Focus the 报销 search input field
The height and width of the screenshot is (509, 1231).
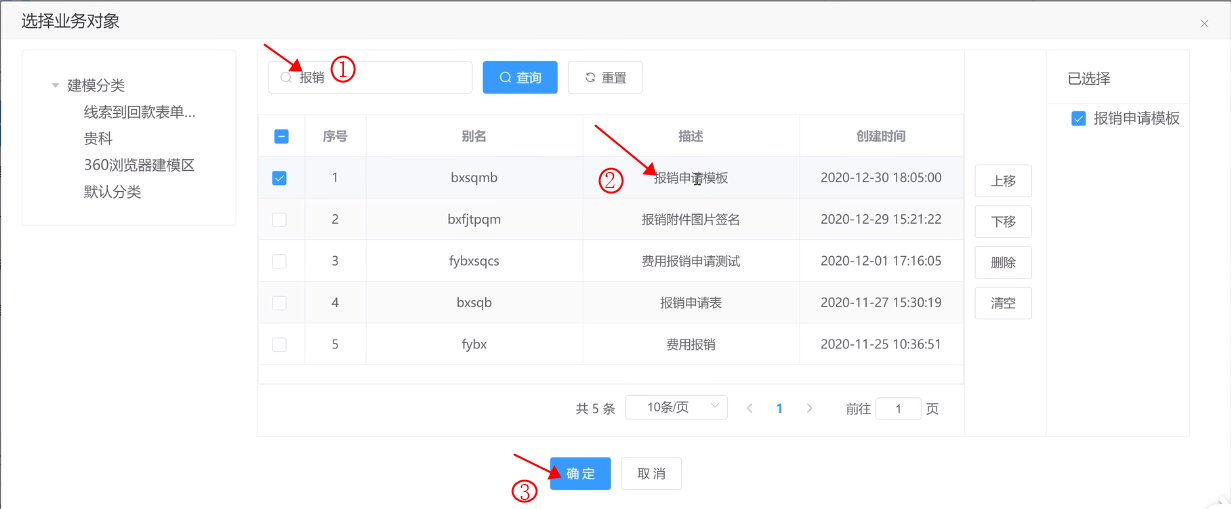[x=380, y=78]
